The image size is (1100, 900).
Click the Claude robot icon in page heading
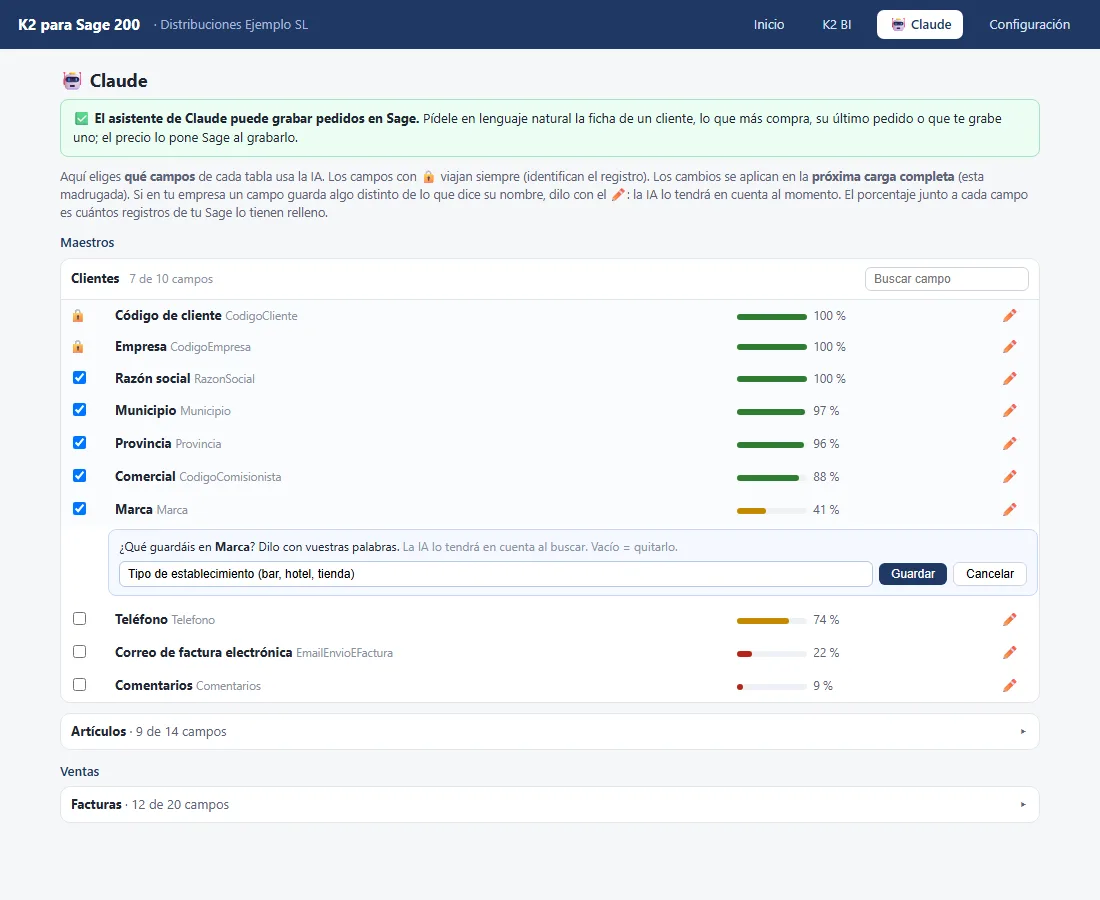click(x=72, y=81)
